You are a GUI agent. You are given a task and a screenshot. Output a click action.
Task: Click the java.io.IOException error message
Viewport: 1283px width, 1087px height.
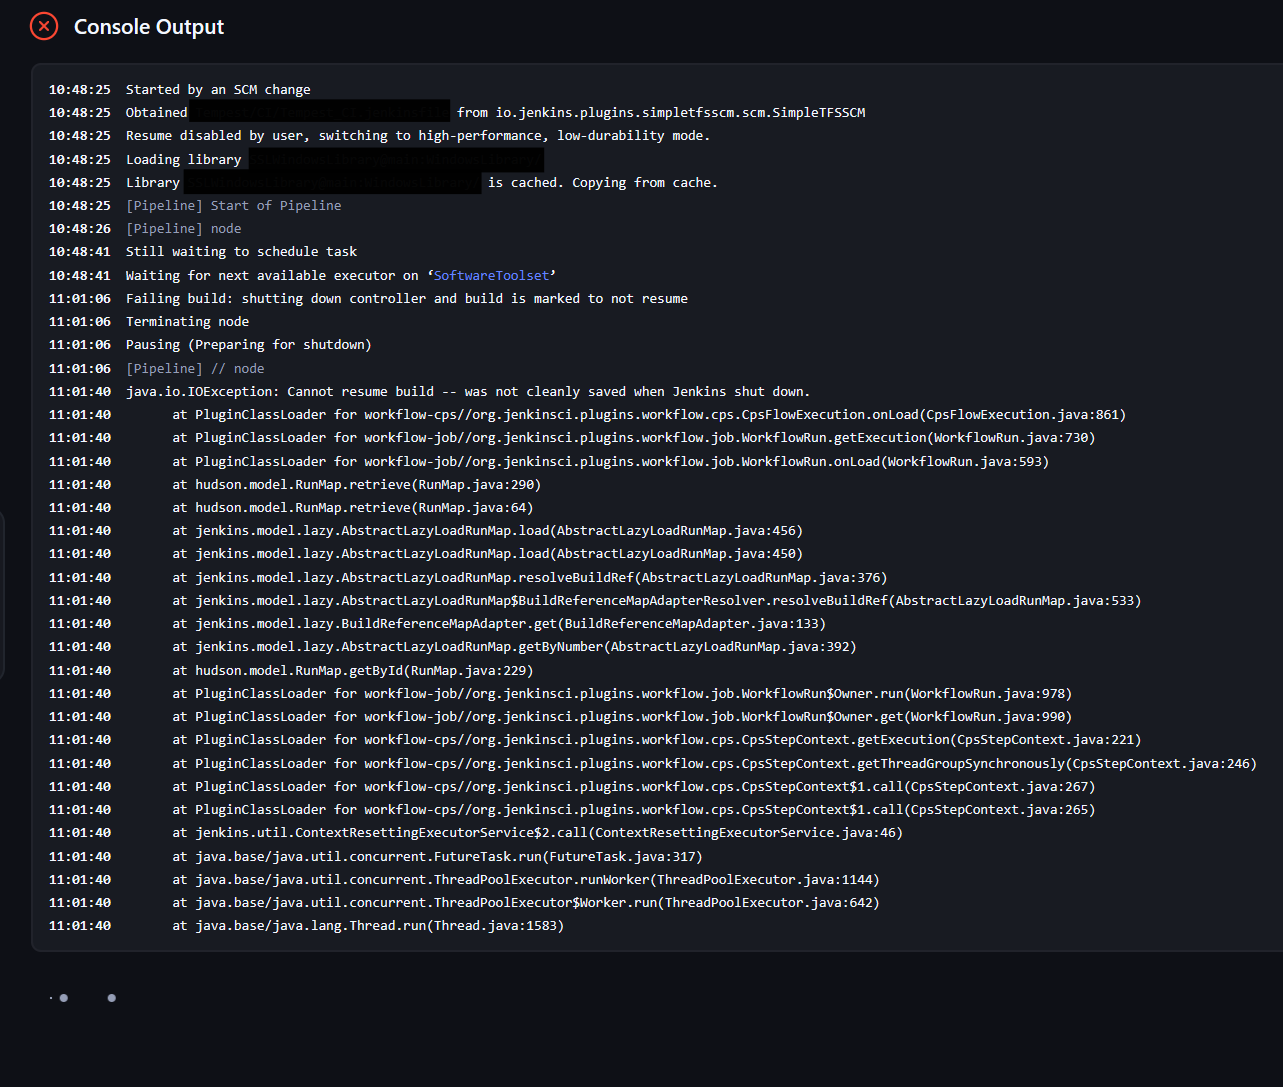coord(468,392)
